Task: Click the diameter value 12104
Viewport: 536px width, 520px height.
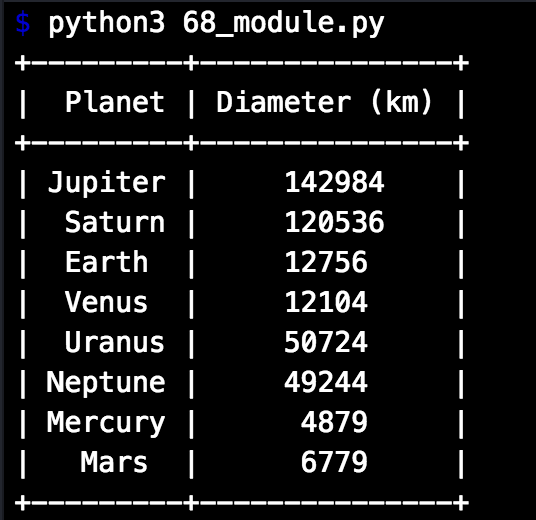Action: point(326,302)
